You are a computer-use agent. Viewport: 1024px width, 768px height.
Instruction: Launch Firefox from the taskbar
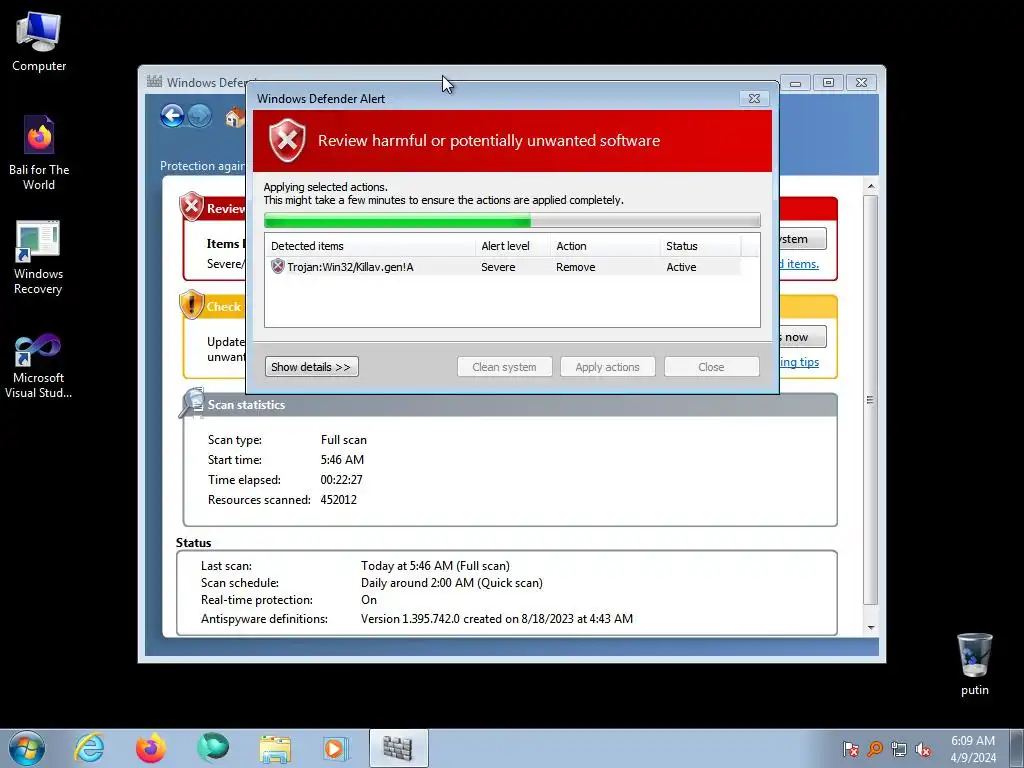(x=151, y=748)
